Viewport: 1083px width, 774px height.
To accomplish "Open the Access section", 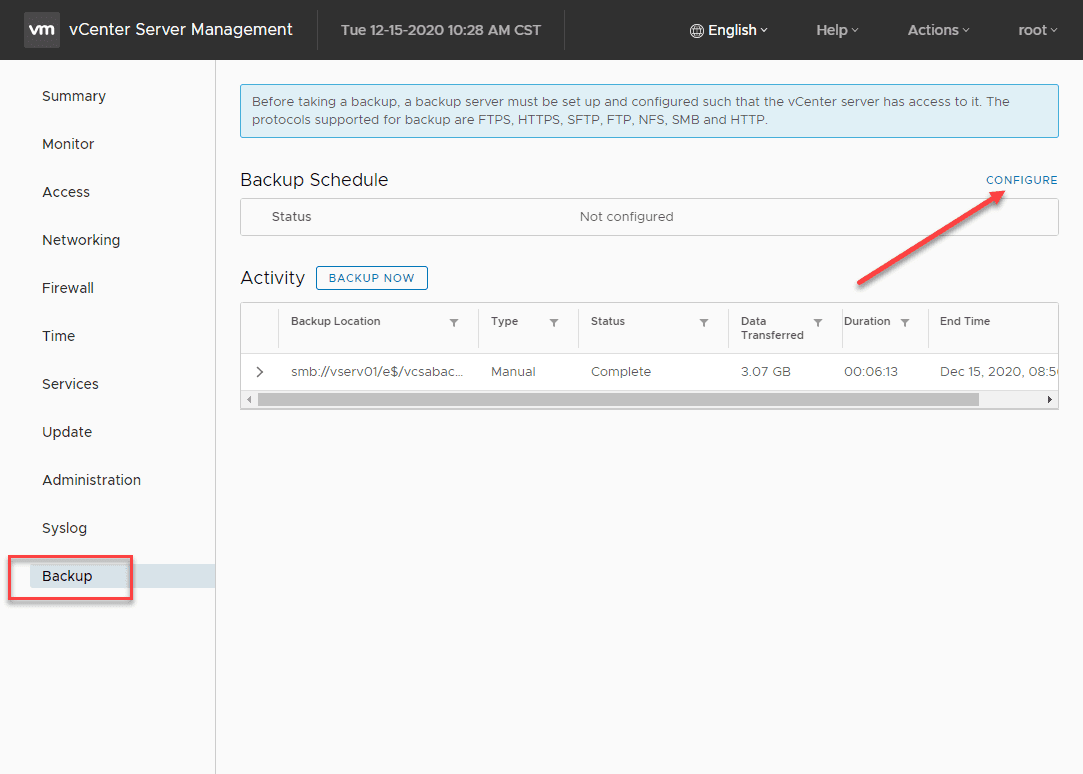I will tap(66, 192).
